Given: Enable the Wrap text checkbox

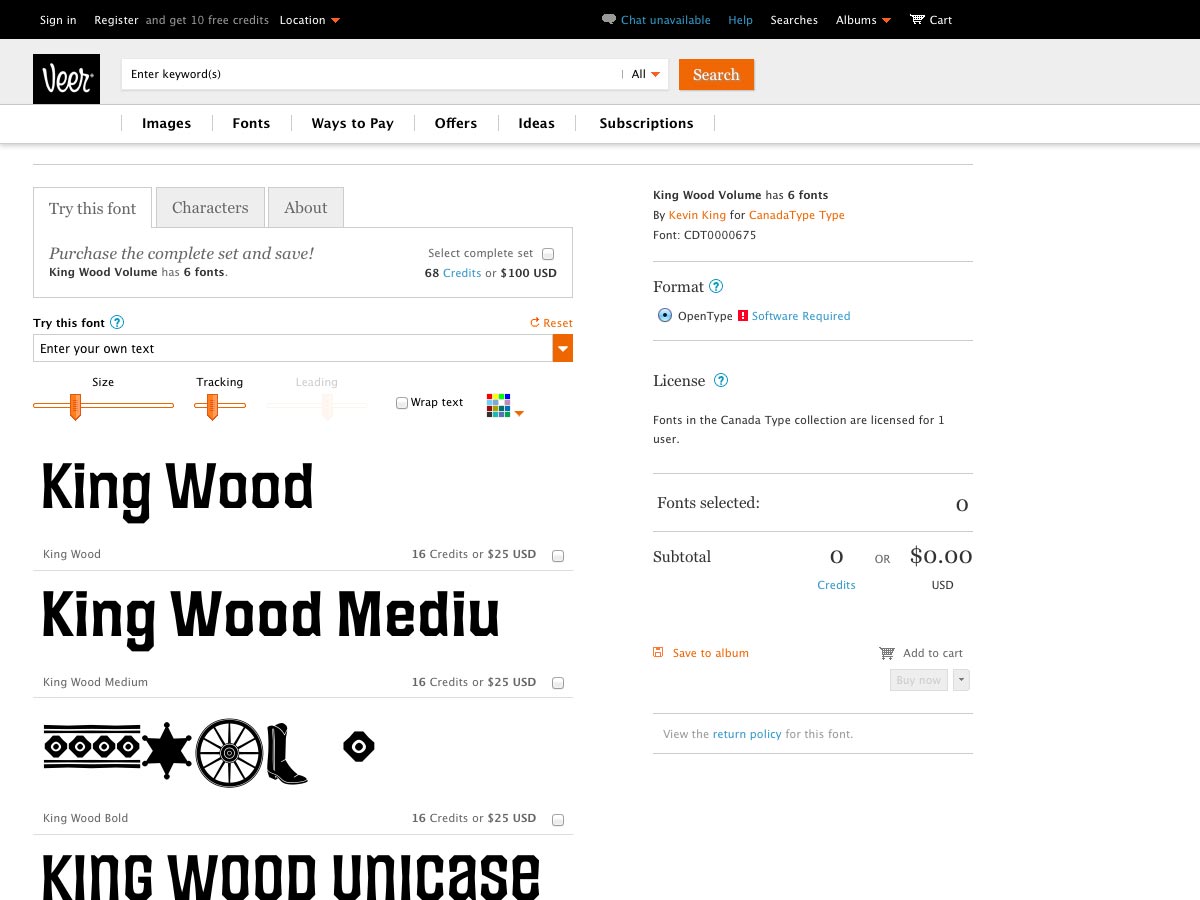Looking at the screenshot, I should point(402,403).
